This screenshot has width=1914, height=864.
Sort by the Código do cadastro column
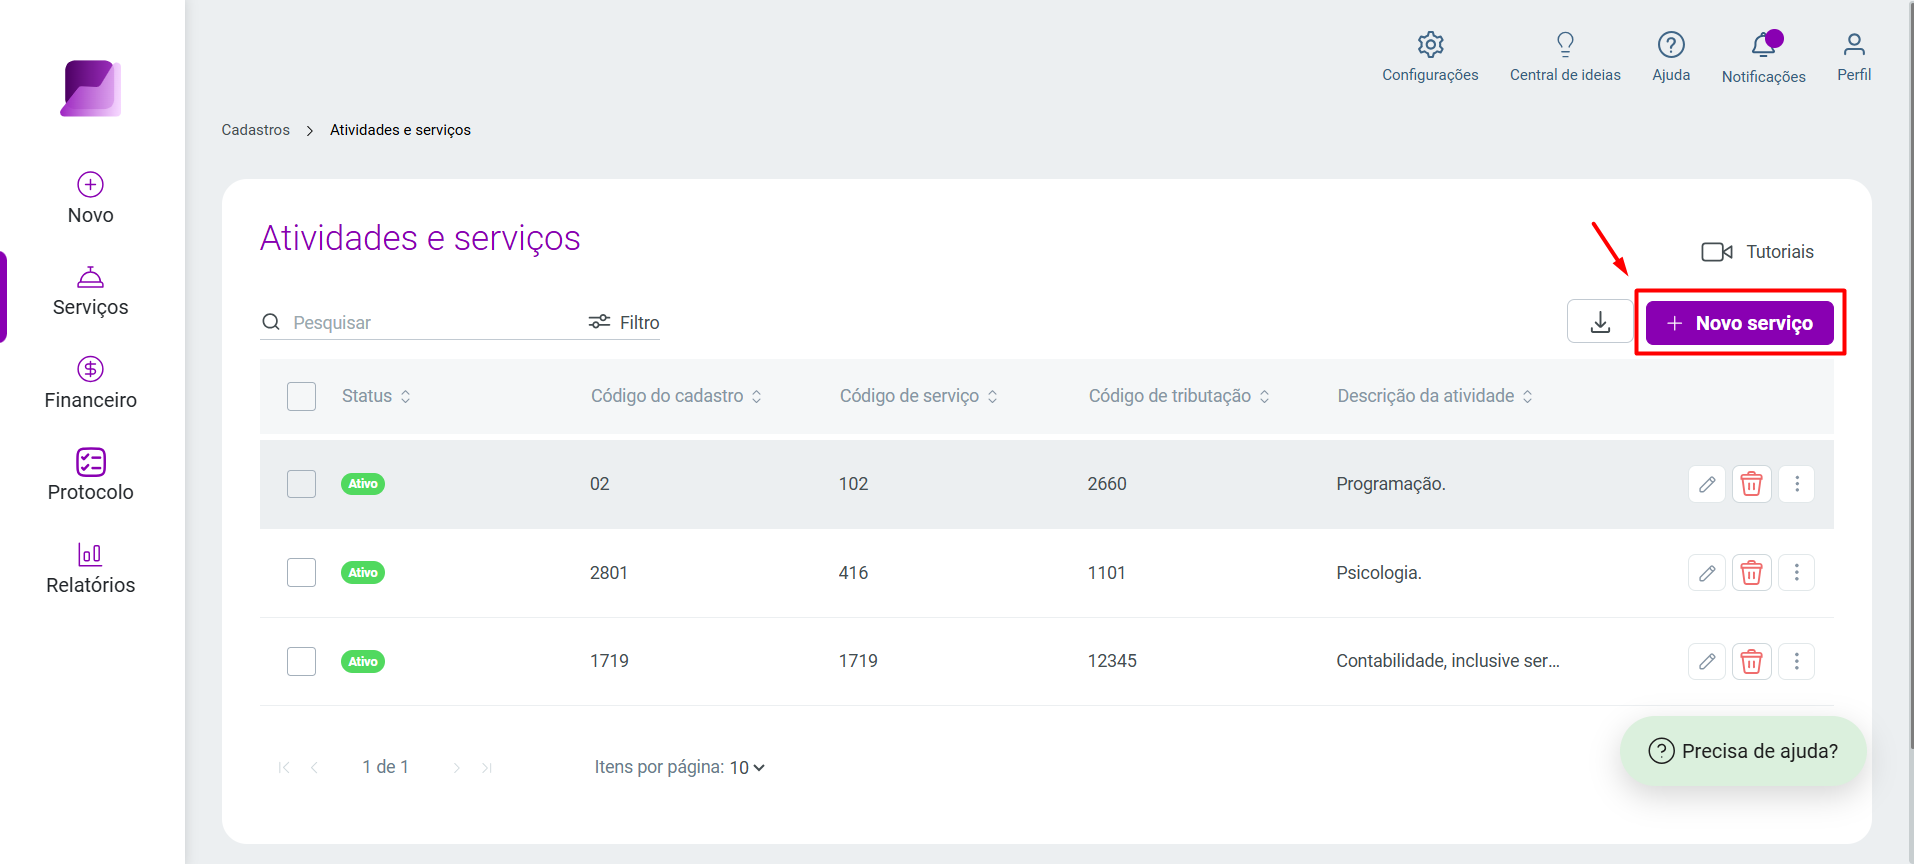coord(676,396)
